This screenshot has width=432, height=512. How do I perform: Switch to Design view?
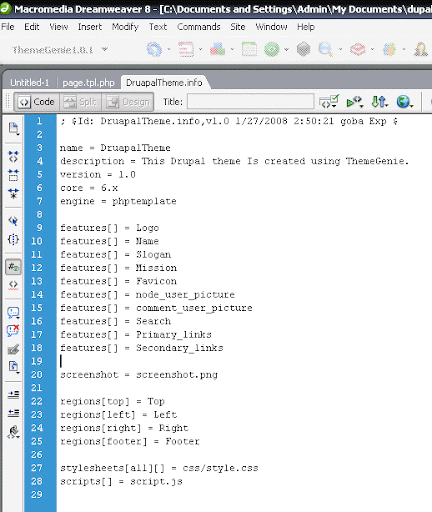[128, 102]
